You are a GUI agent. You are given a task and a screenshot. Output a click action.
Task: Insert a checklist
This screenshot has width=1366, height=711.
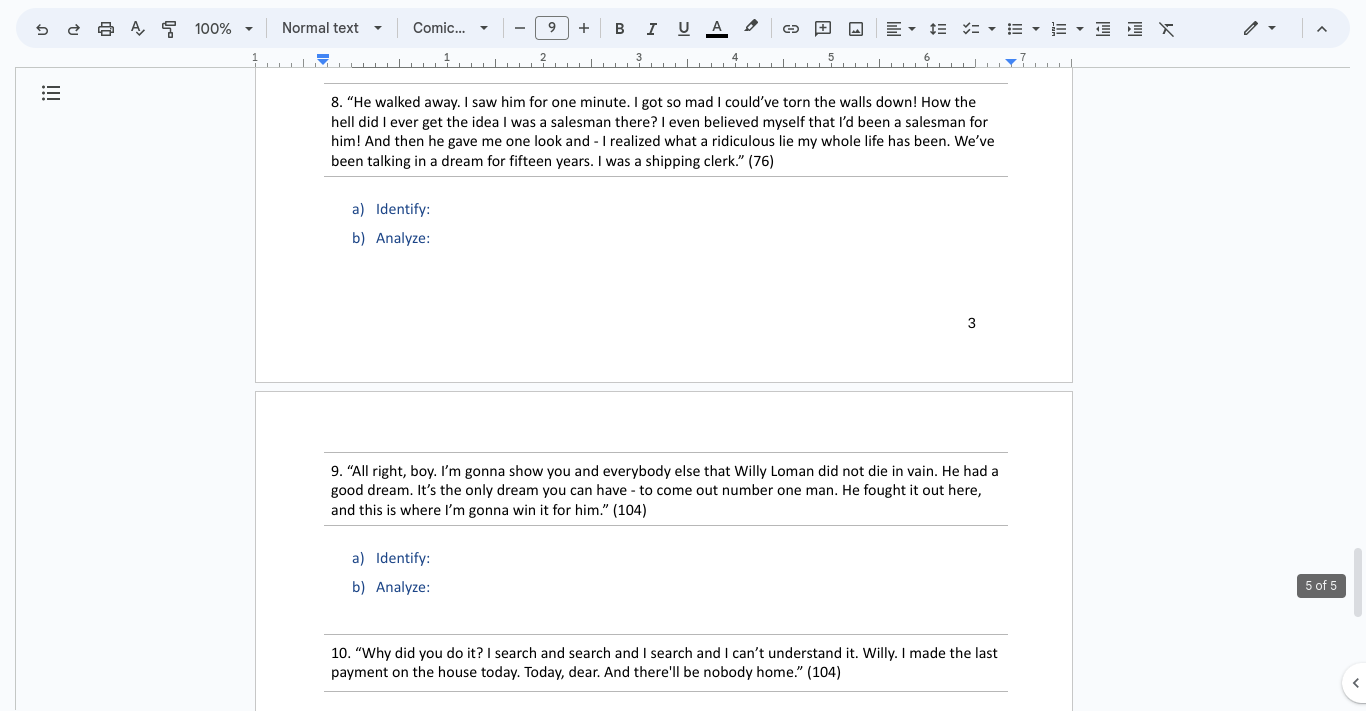969,29
